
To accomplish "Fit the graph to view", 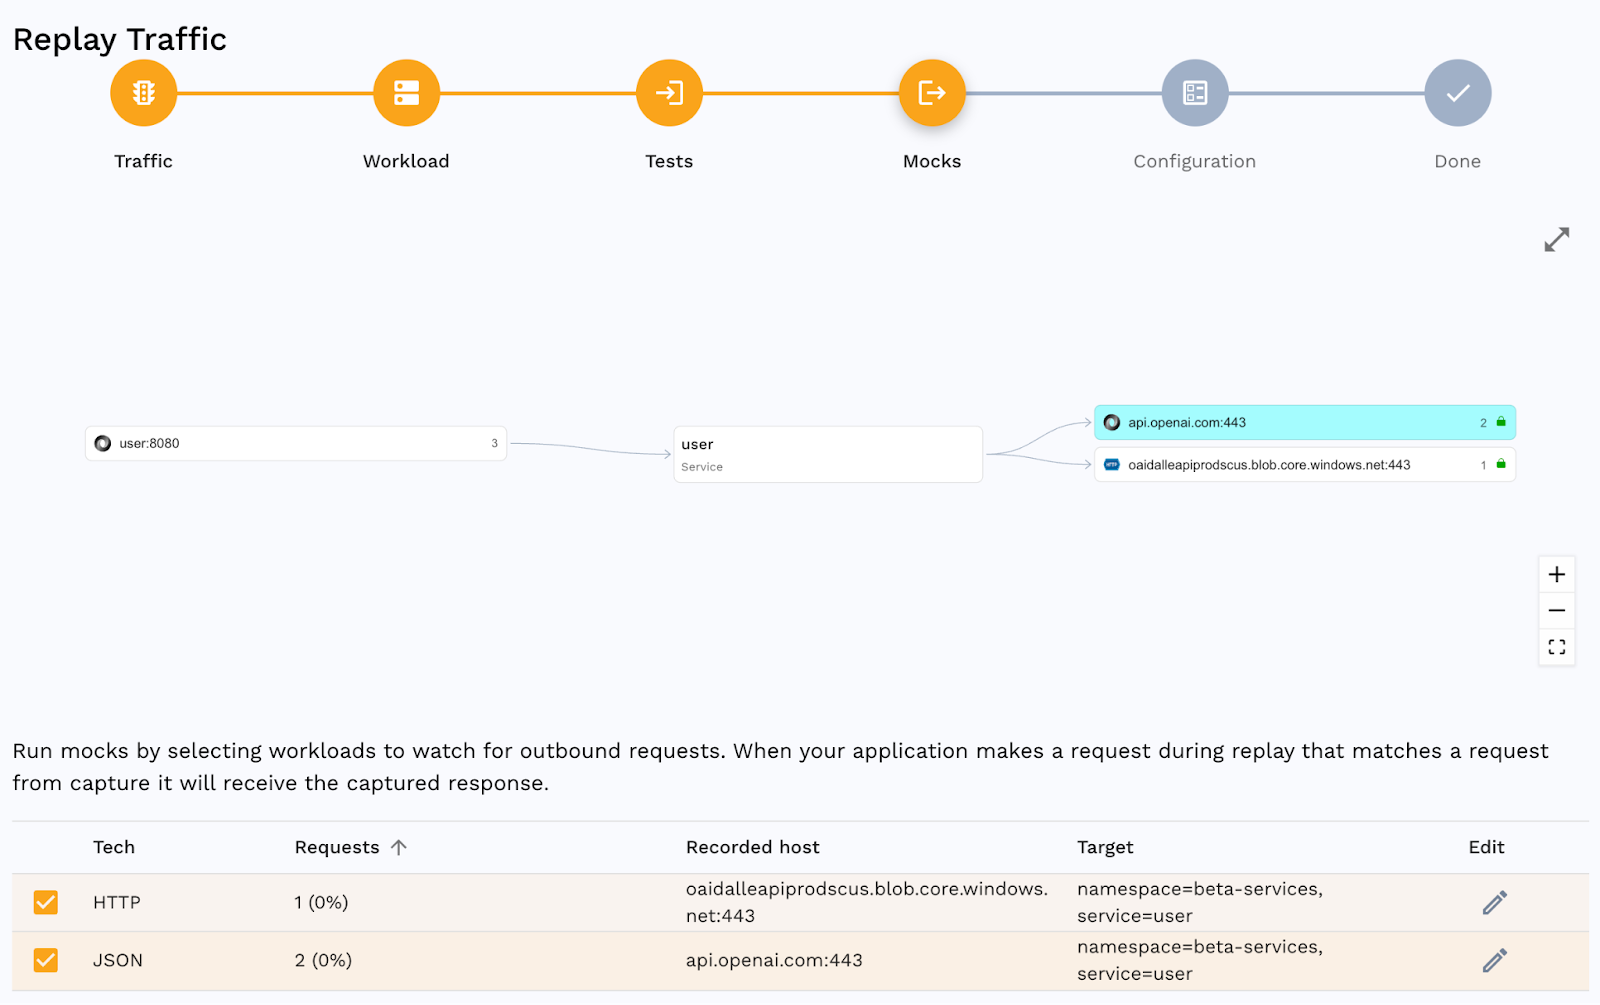I will [1557, 647].
